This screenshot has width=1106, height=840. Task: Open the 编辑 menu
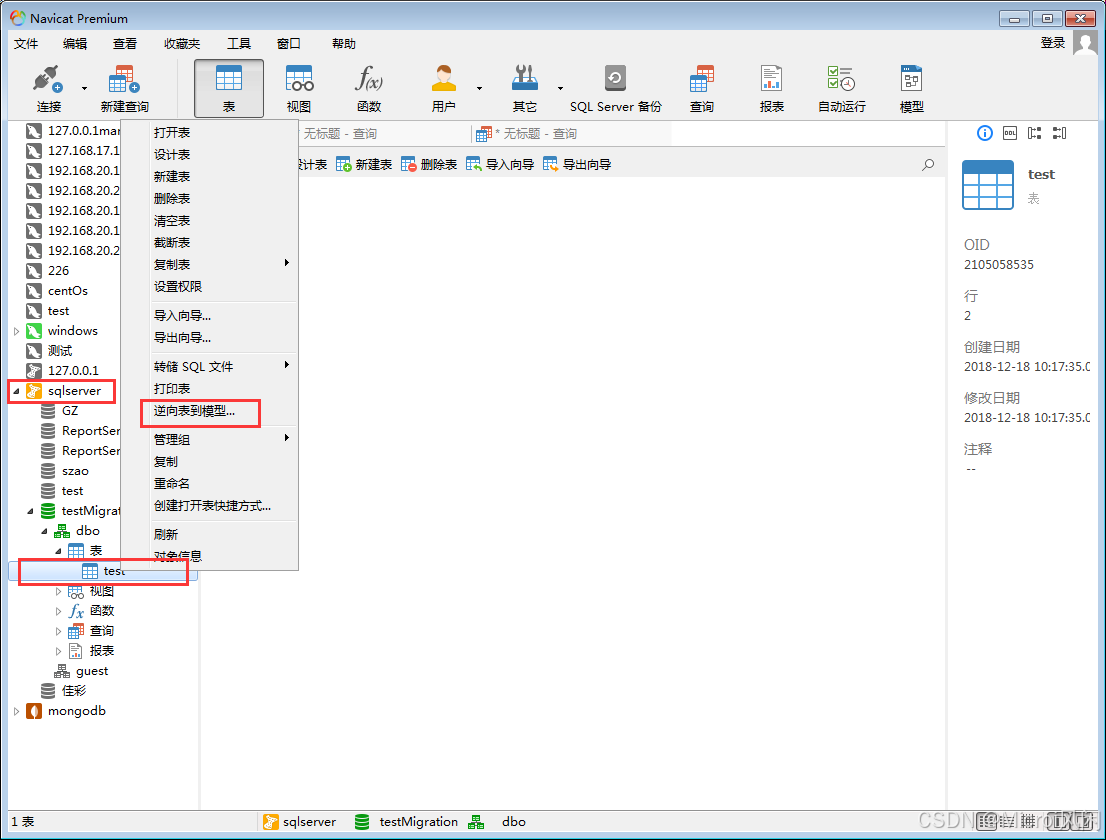75,44
